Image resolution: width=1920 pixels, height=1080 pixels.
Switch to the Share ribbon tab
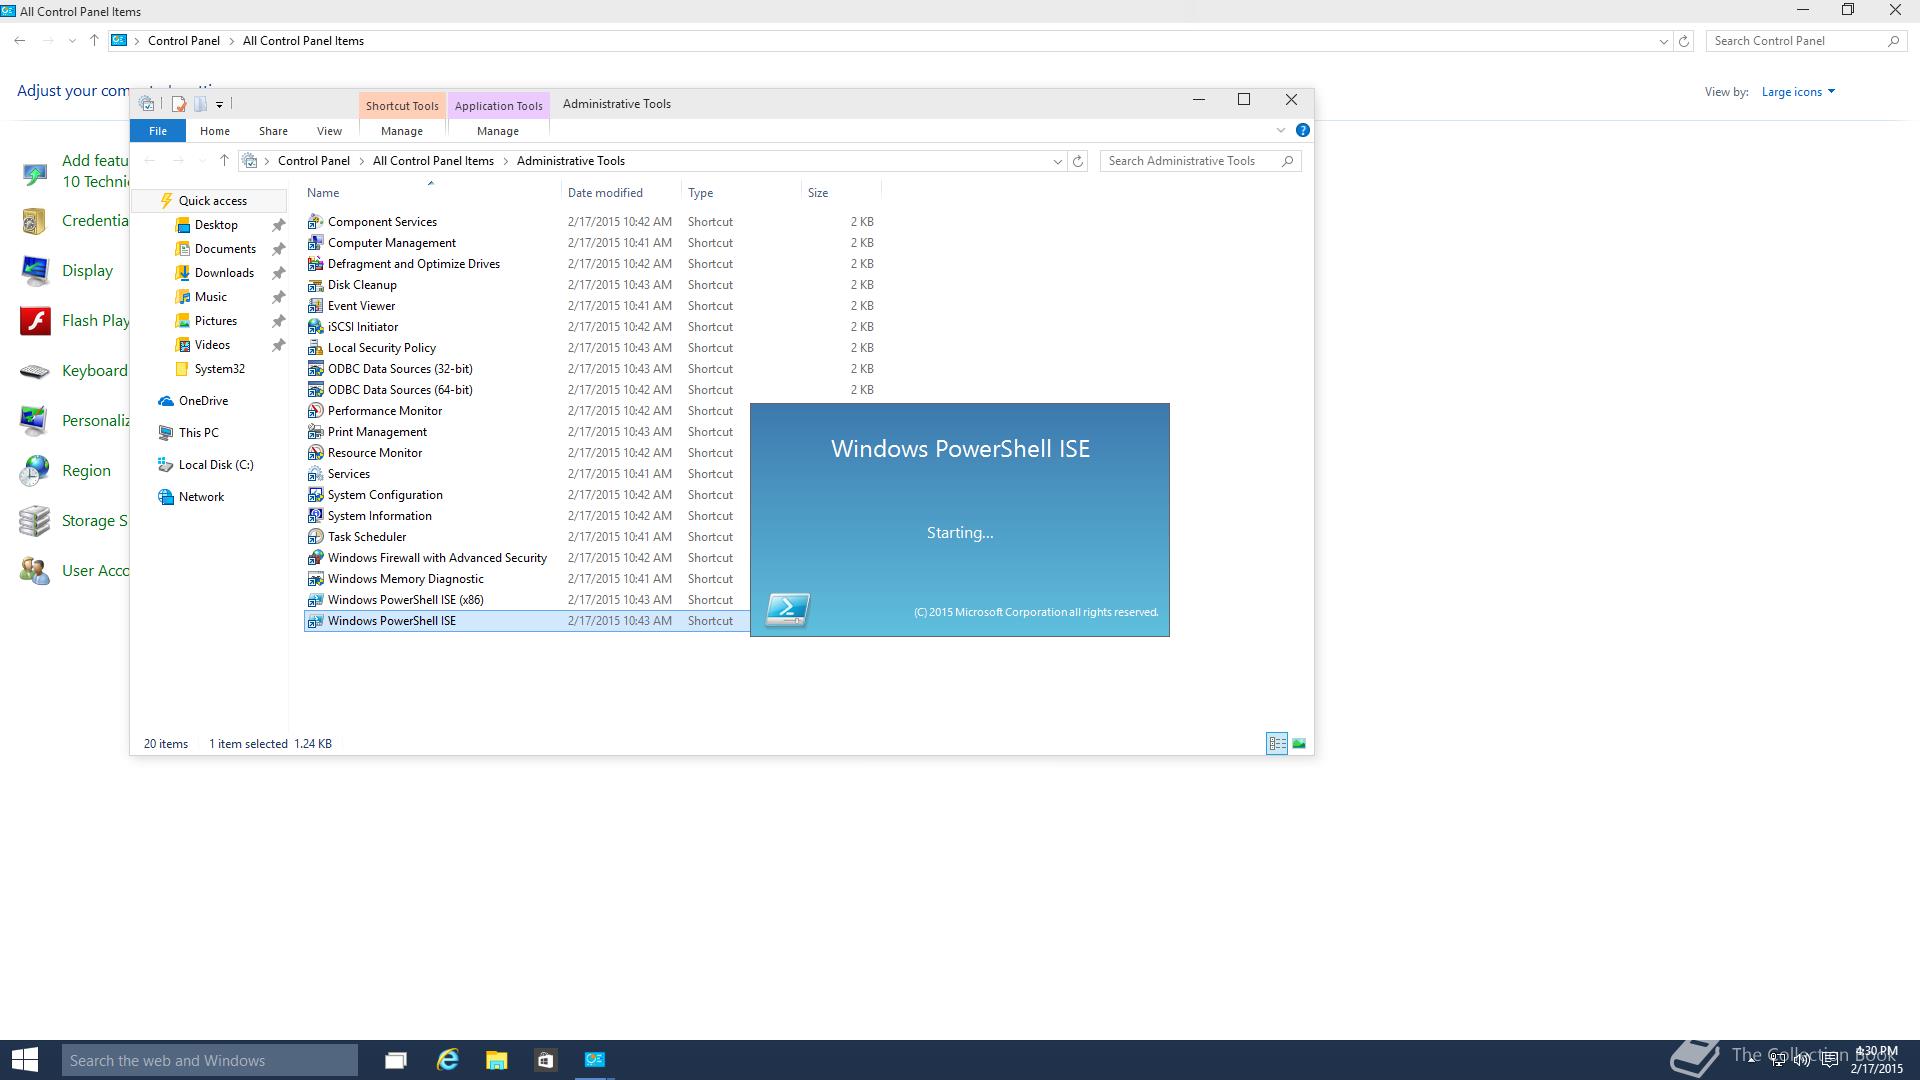273,131
